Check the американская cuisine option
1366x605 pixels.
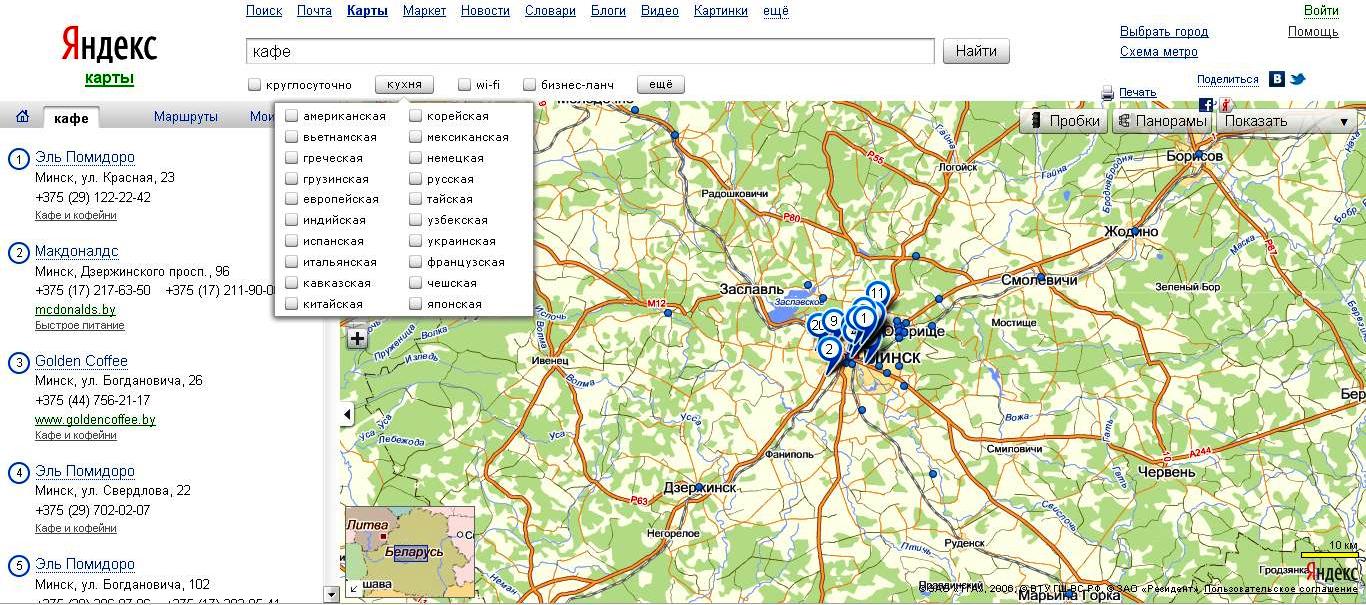pos(292,116)
